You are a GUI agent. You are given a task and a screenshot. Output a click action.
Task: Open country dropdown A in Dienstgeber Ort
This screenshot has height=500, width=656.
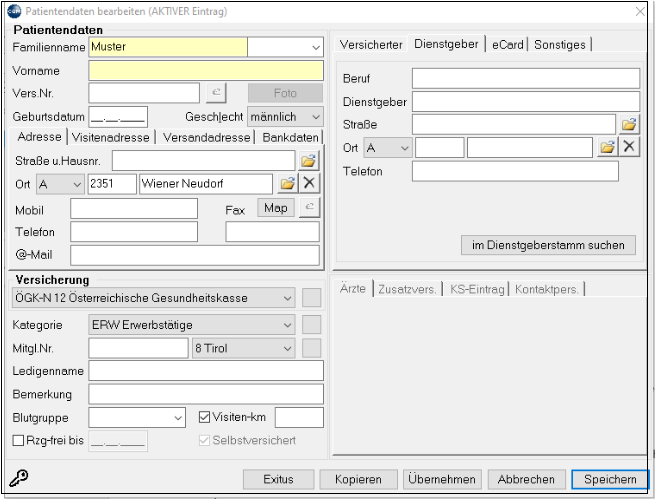[388, 148]
